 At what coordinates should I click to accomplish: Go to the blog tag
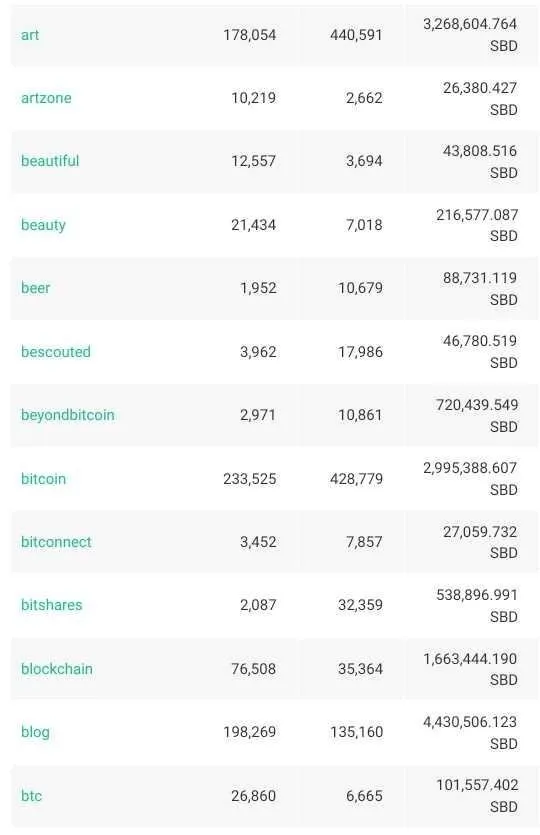point(35,732)
